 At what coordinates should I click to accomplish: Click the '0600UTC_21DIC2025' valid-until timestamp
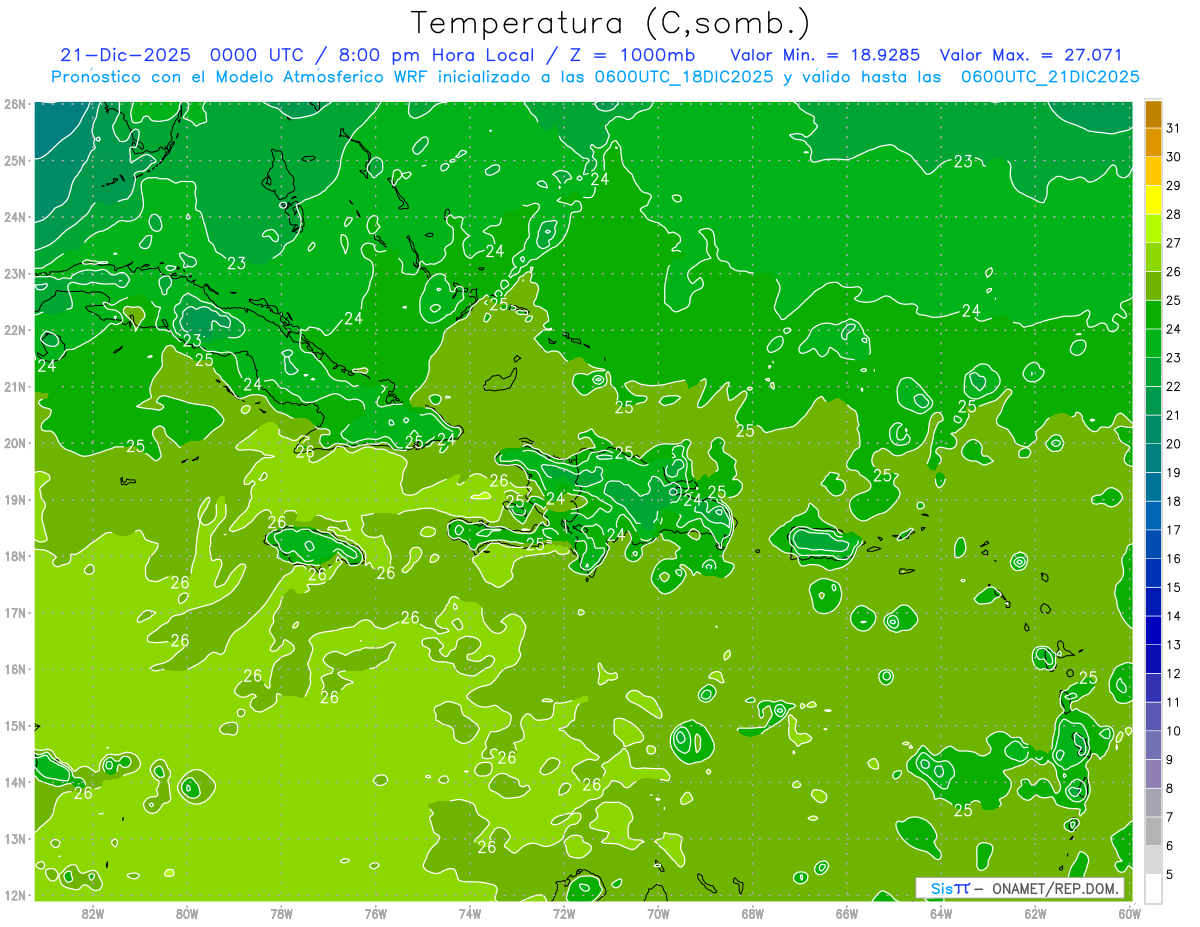[x=1050, y=77]
